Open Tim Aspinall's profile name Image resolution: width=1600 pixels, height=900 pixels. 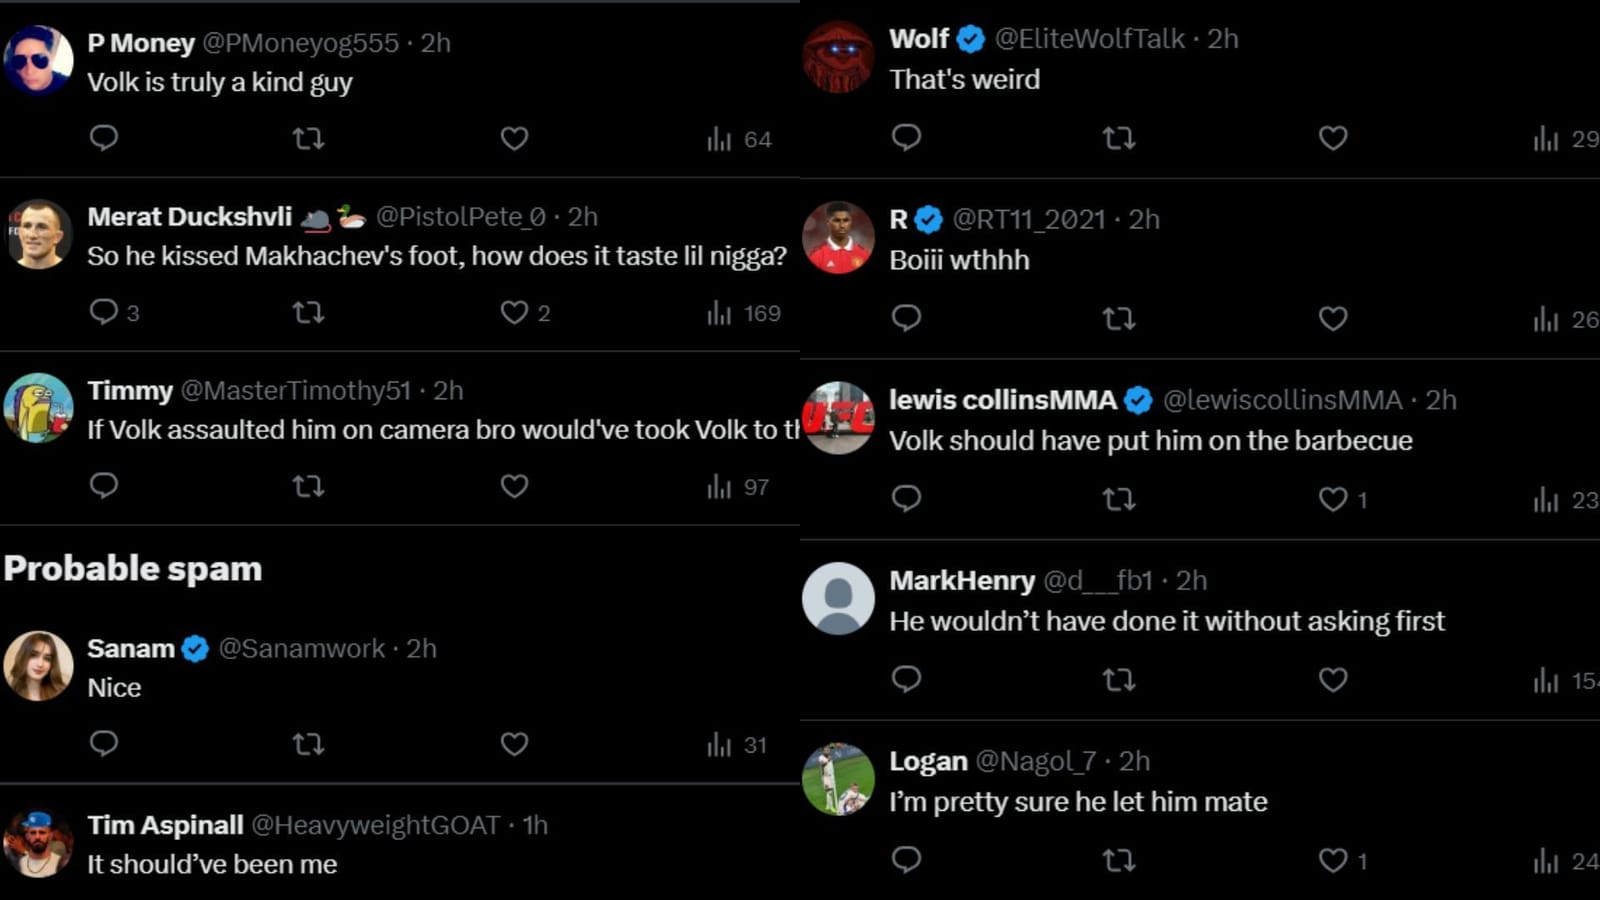165,825
